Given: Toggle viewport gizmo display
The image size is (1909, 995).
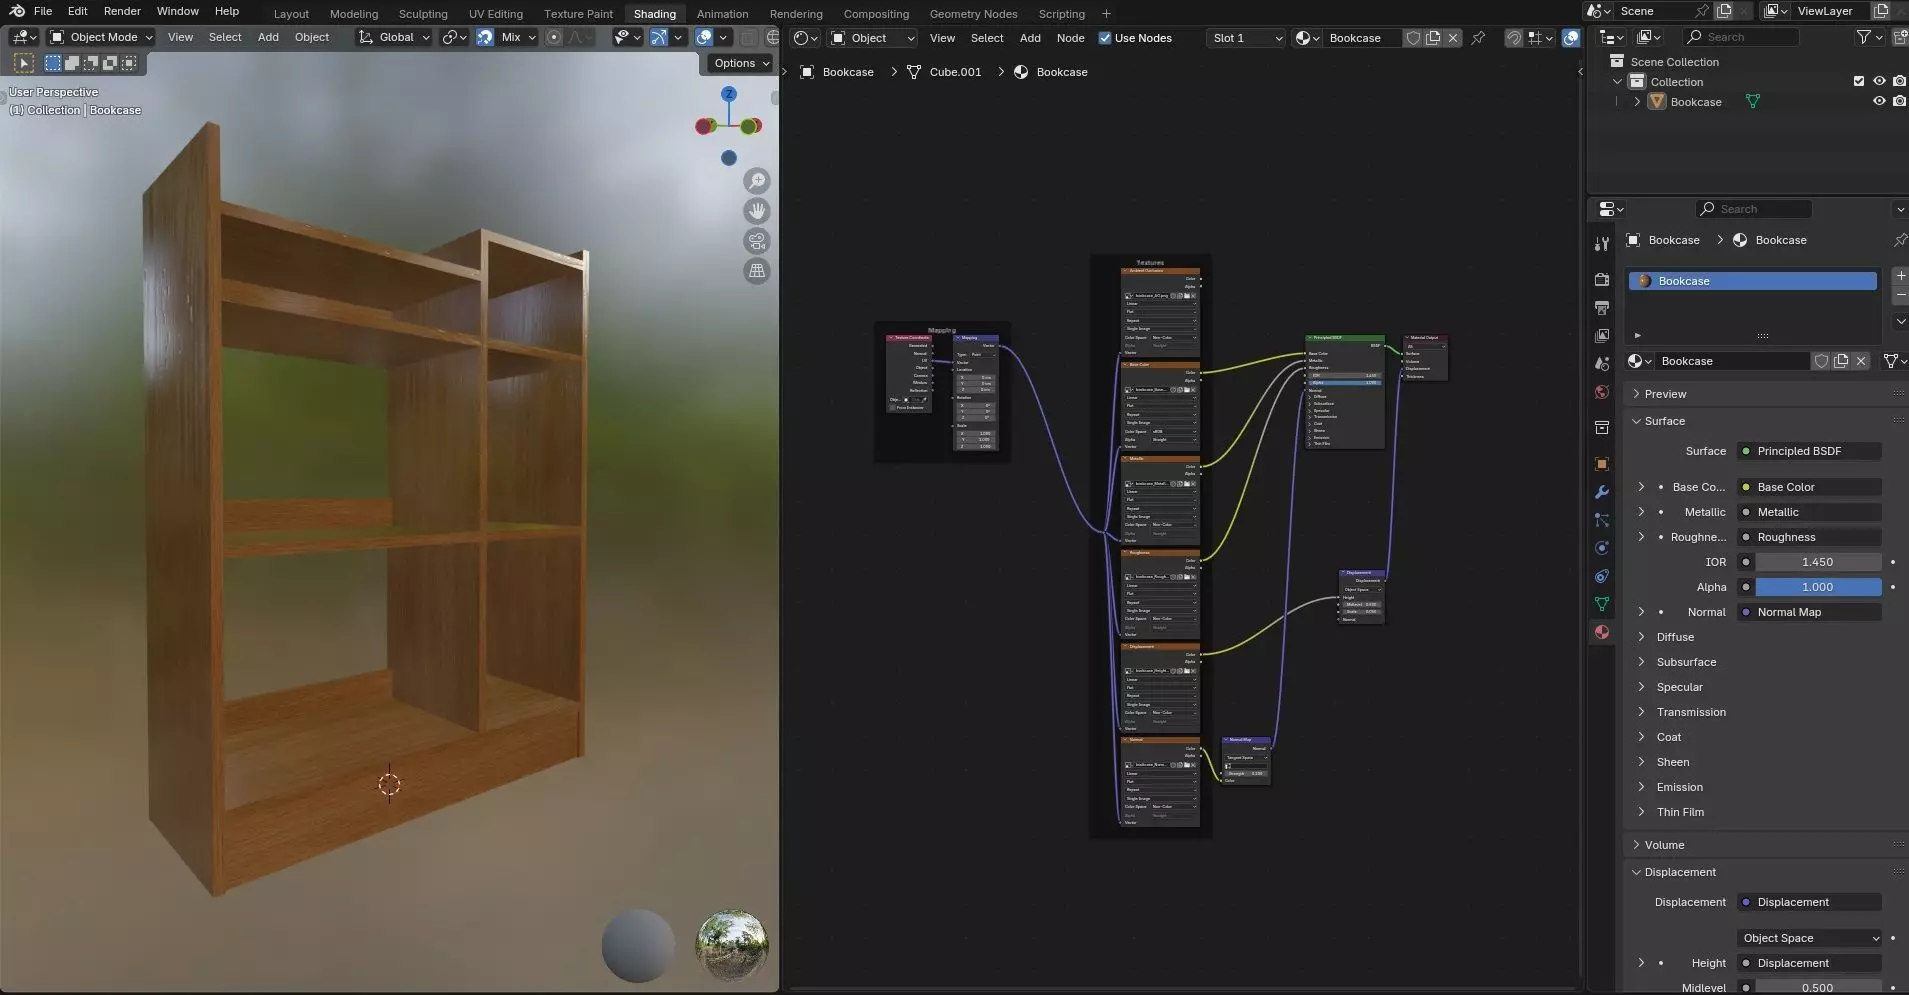Looking at the screenshot, I should coord(658,37).
